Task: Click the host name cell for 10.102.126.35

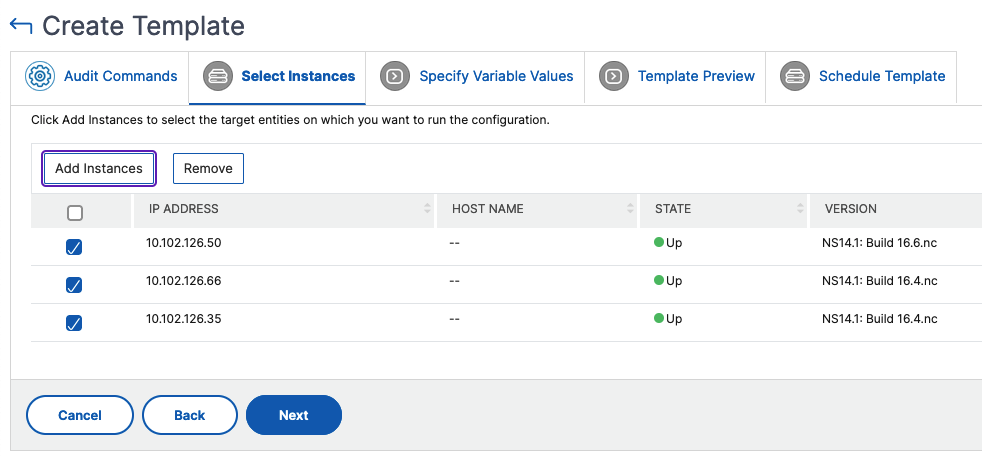Action: 455,319
